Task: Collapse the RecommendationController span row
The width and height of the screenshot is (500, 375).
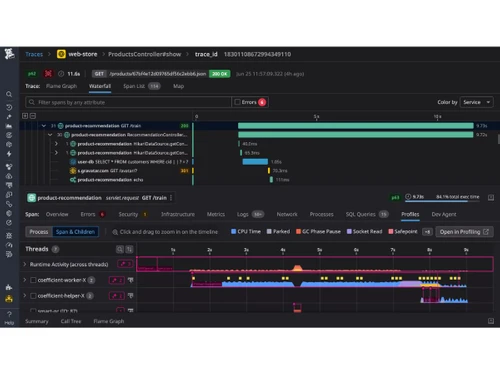Action: pyautogui.click(x=50, y=135)
